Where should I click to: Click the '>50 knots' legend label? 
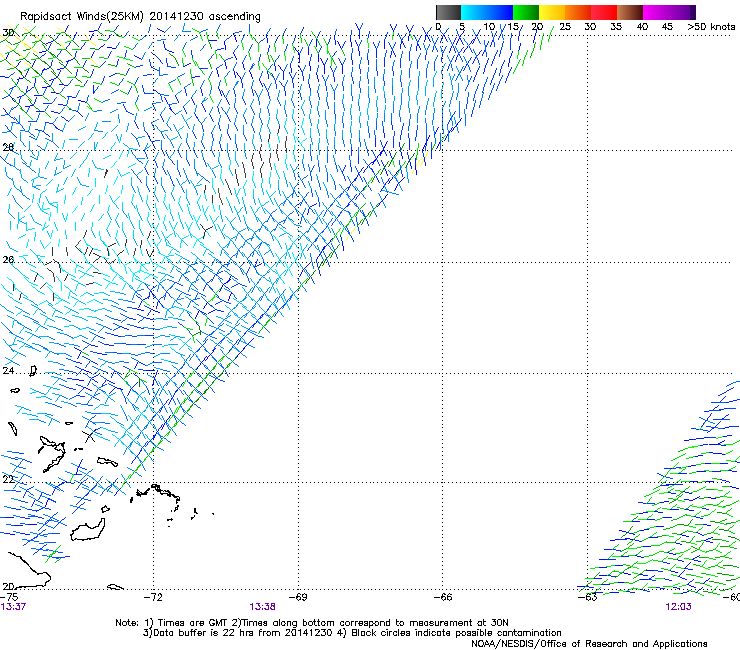[711, 27]
